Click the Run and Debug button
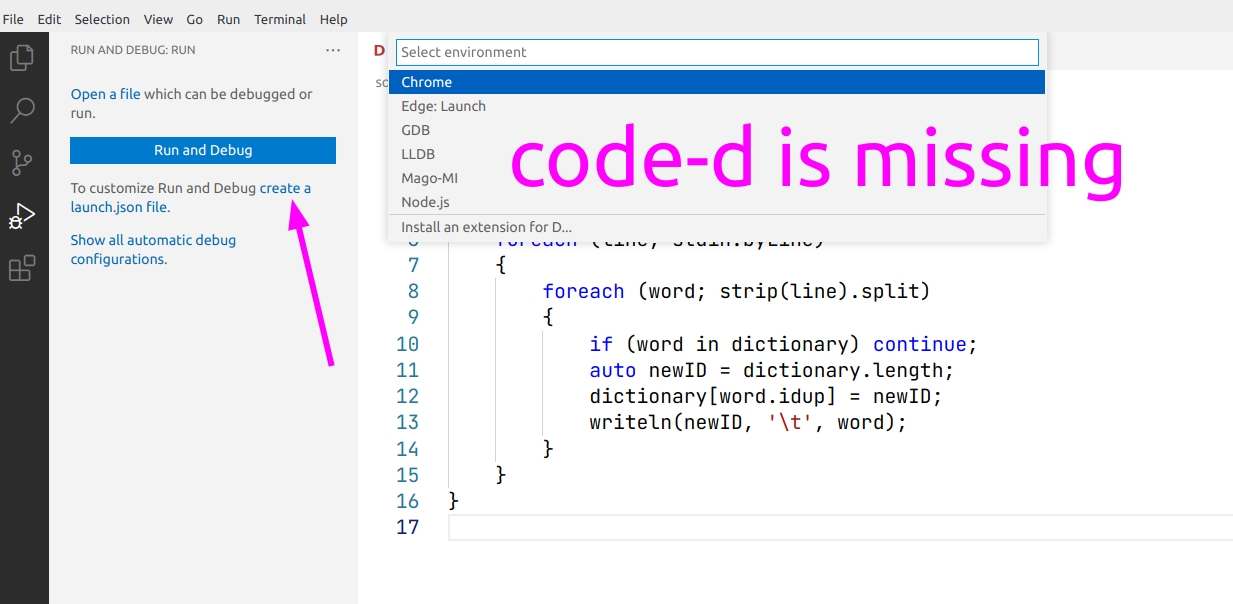 tap(203, 150)
